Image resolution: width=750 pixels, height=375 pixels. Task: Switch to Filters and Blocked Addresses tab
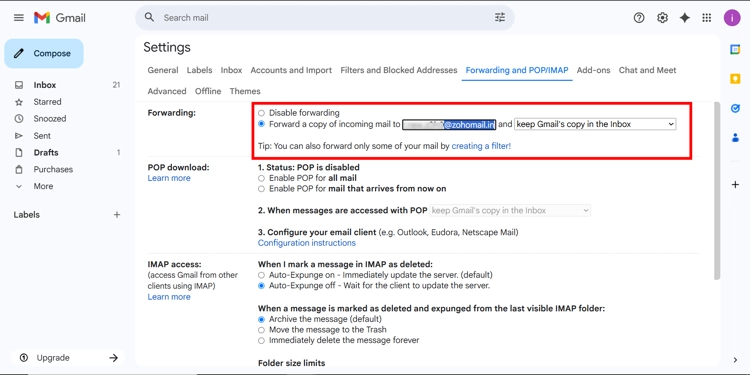[399, 70]
